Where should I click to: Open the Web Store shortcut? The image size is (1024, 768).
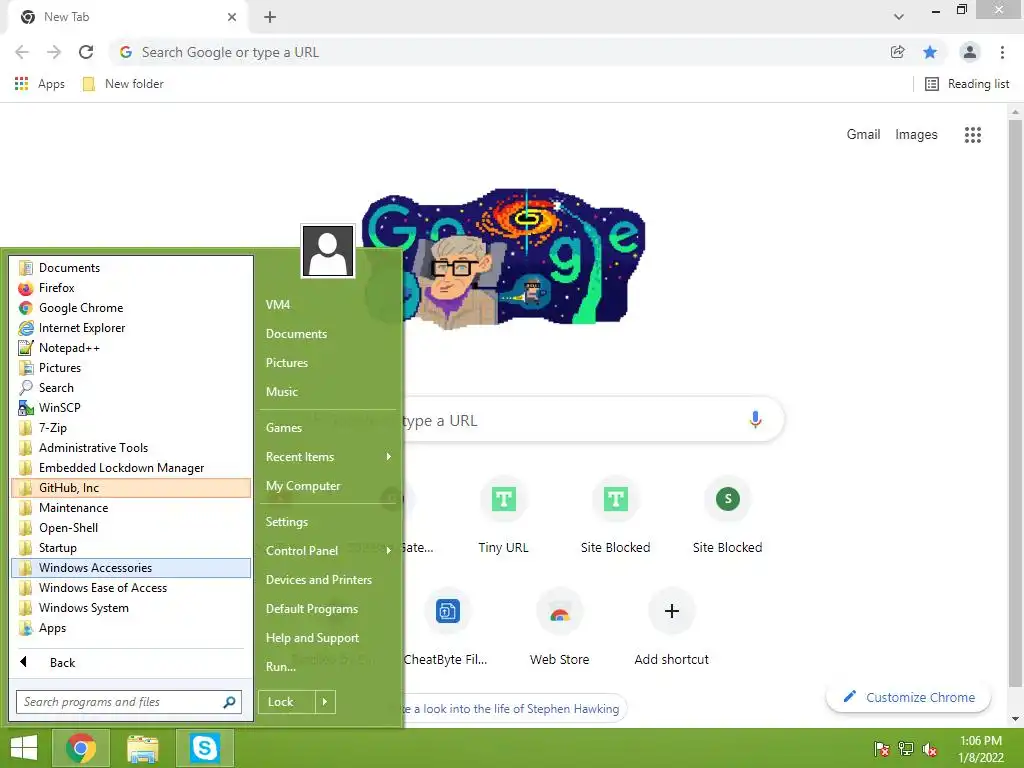(x=559, y=628)
